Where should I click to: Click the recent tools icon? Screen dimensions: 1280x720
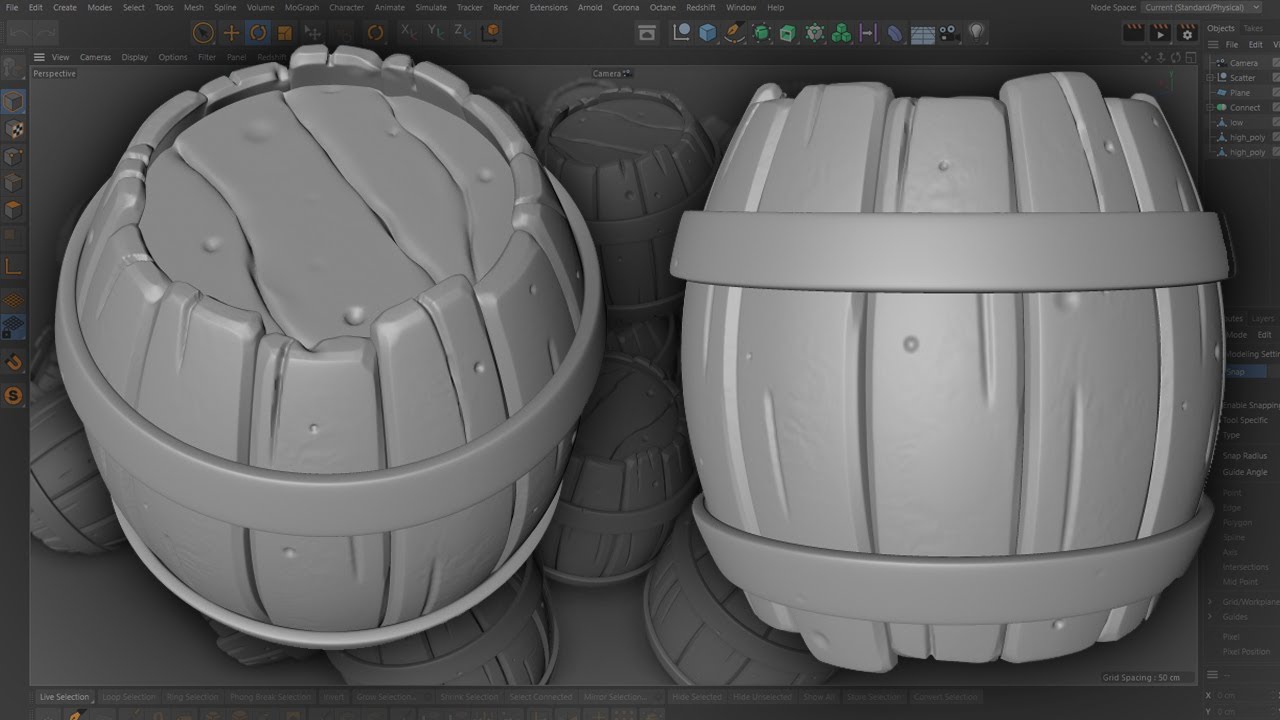click(x=375, y=33)
